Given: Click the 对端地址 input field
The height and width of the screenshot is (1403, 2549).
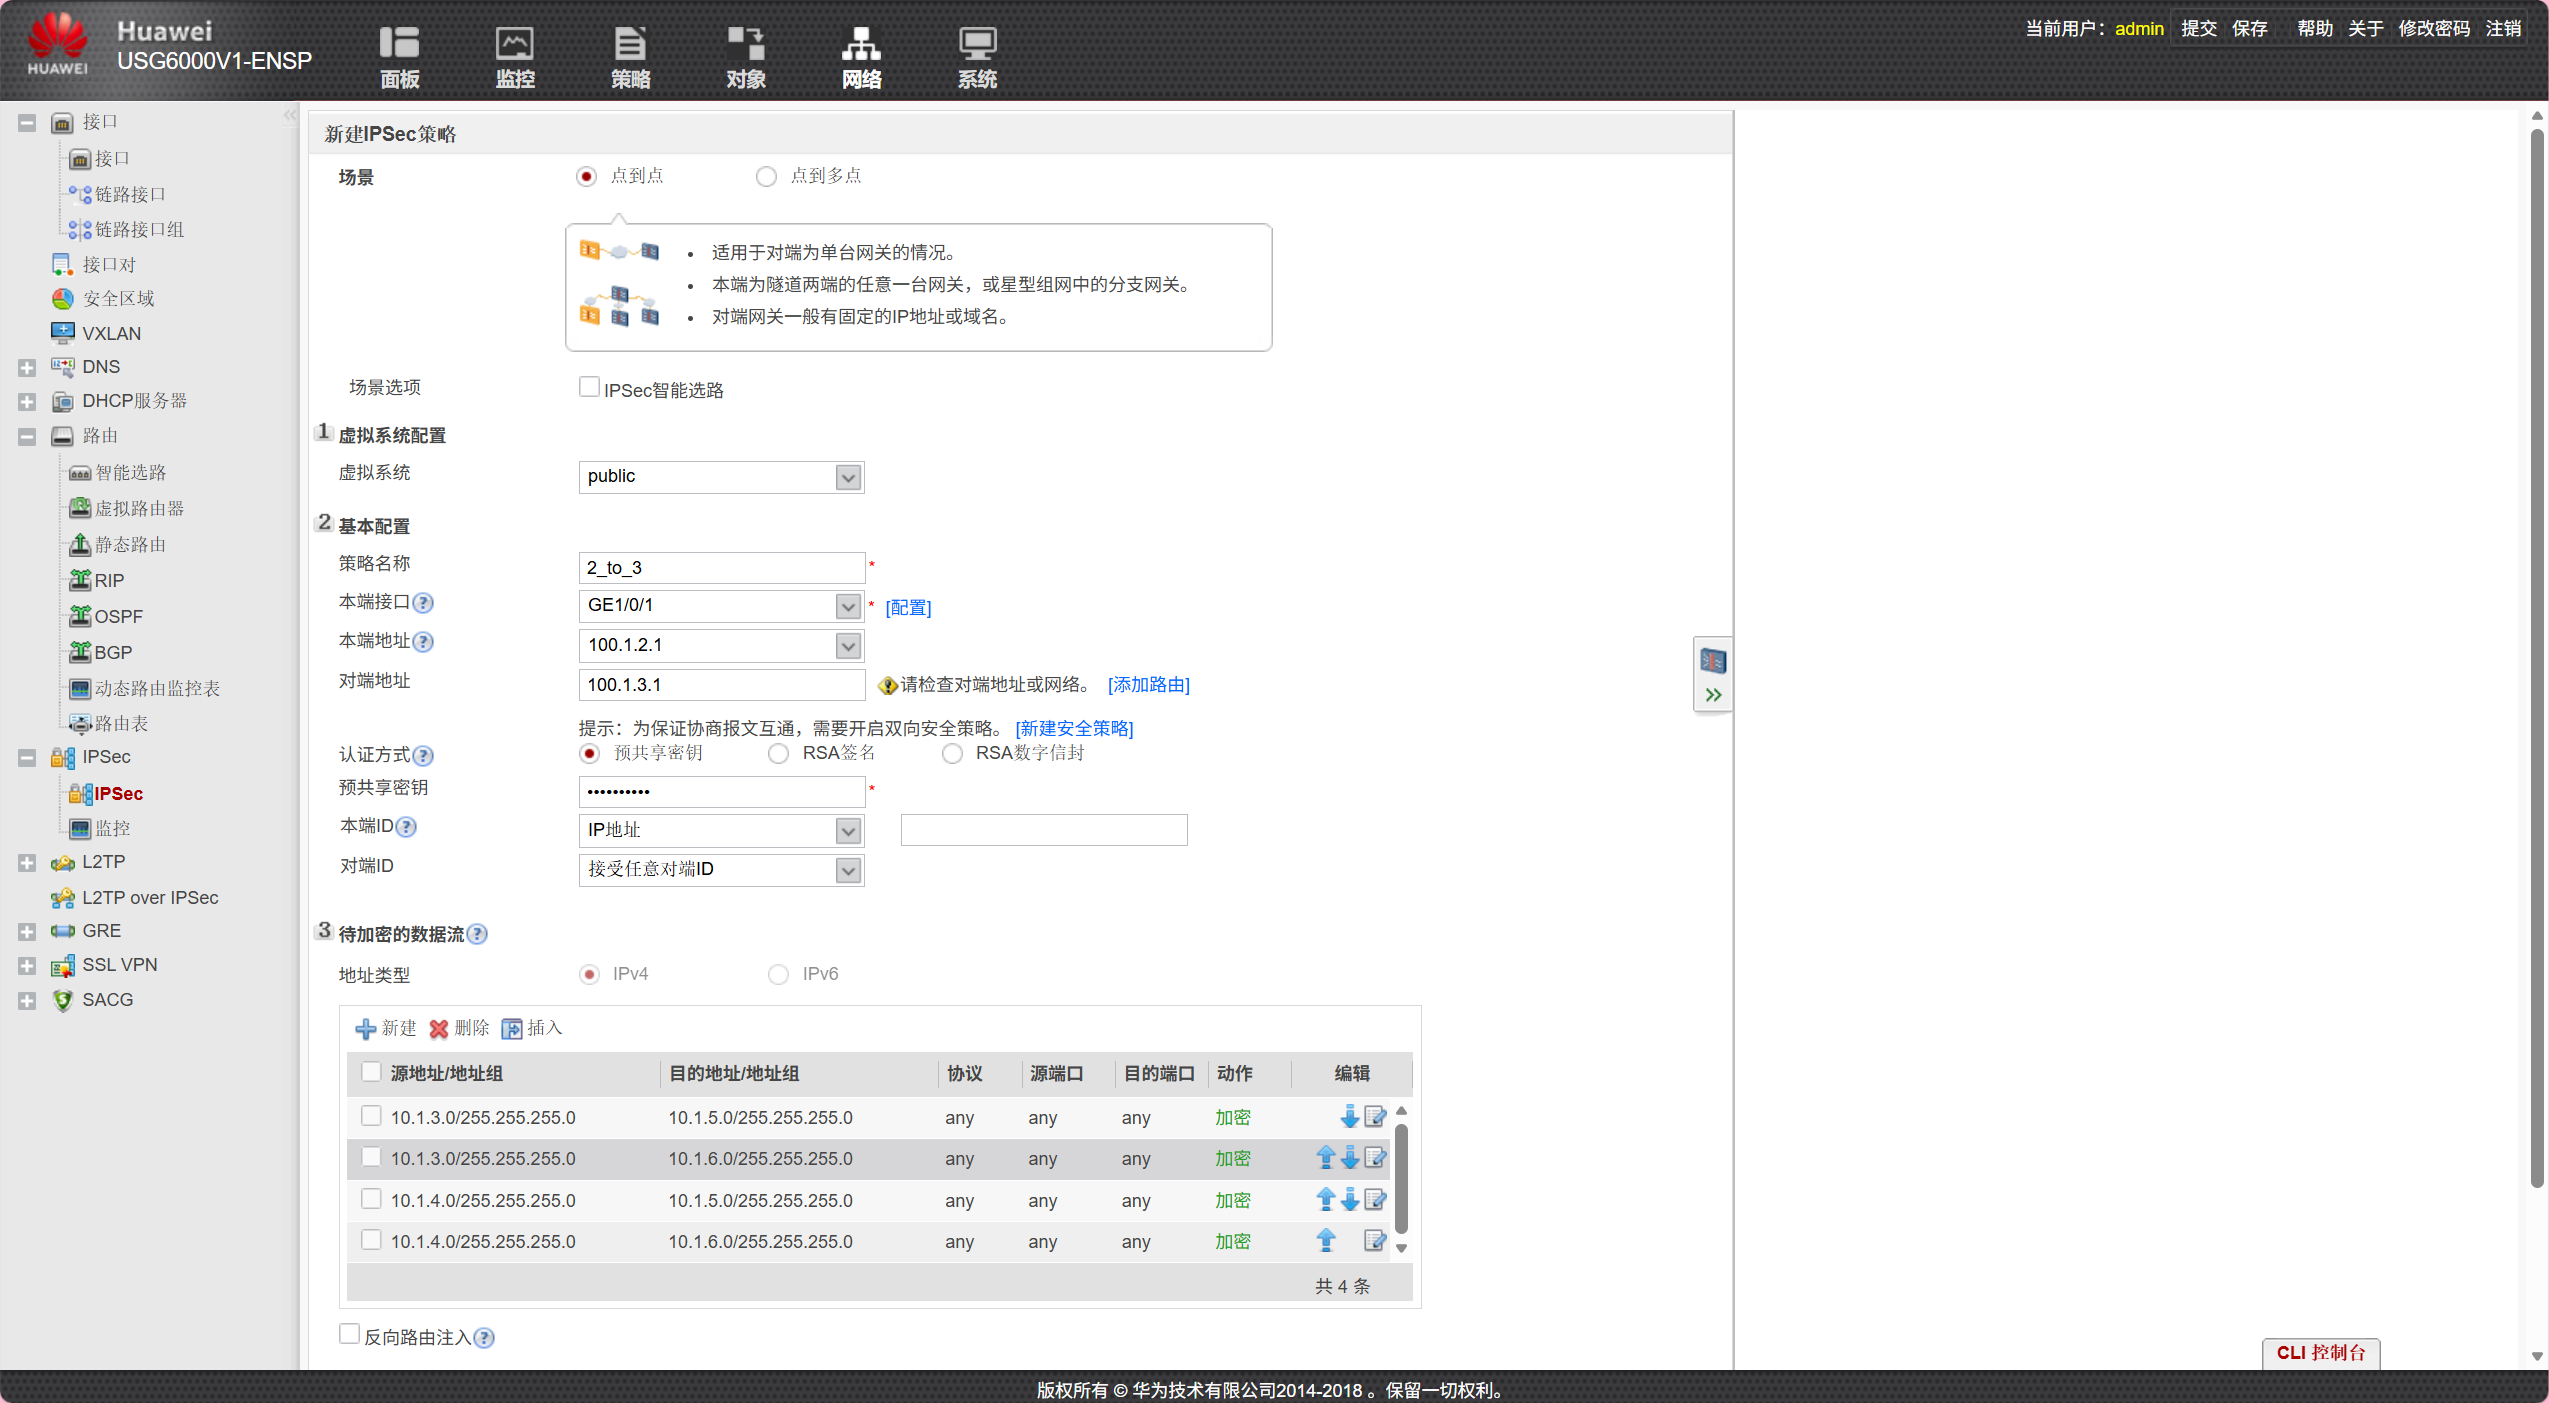Looking at the screenshot, I should (x=720, y=685).
